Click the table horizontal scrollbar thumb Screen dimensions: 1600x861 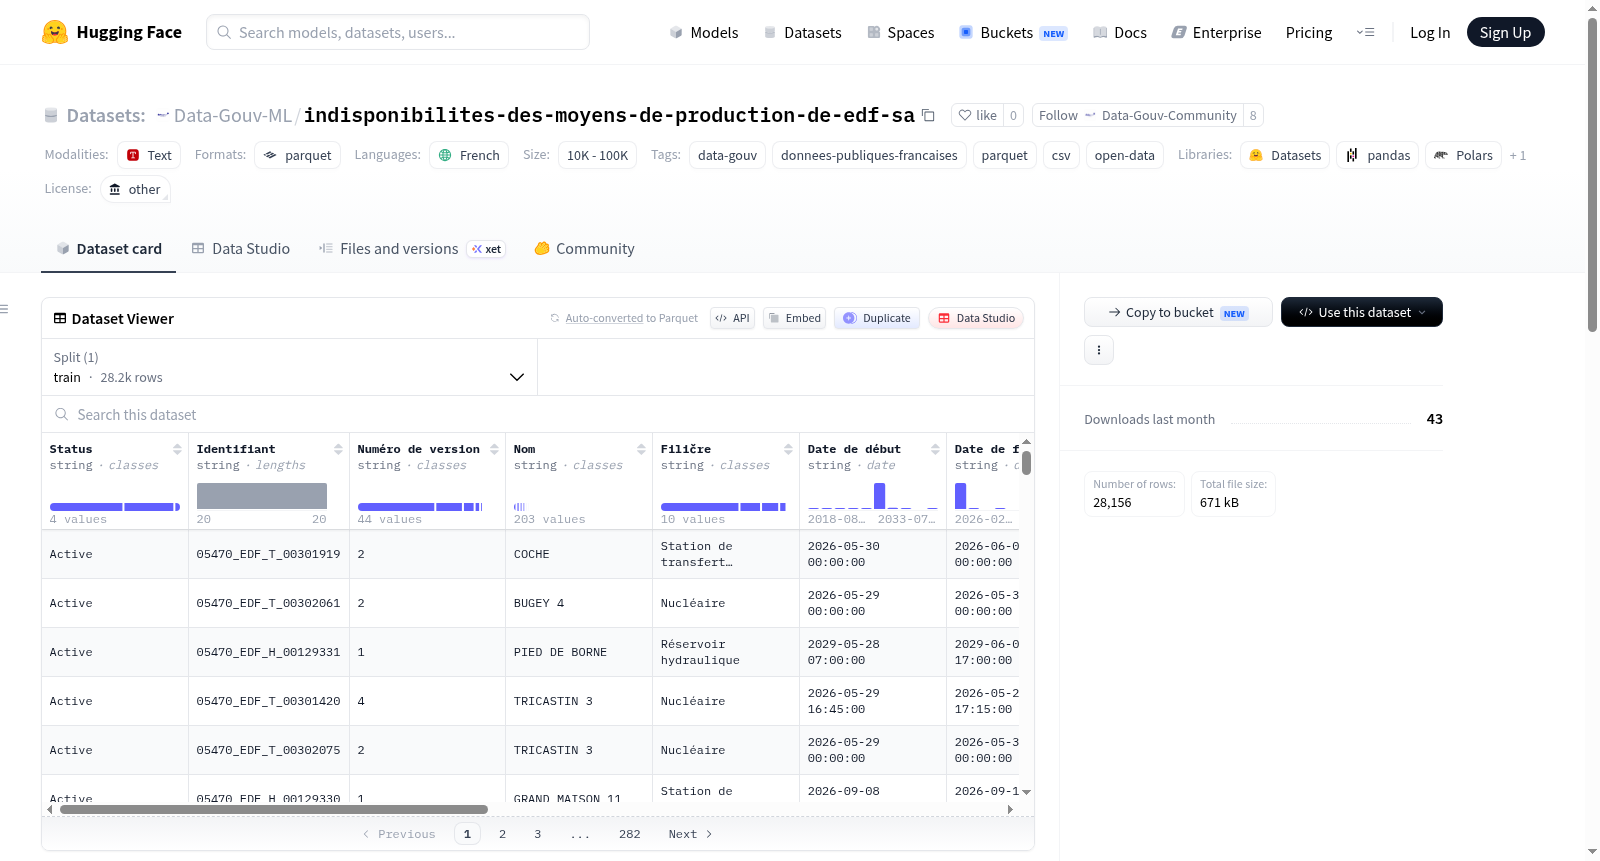click(274, 809)
